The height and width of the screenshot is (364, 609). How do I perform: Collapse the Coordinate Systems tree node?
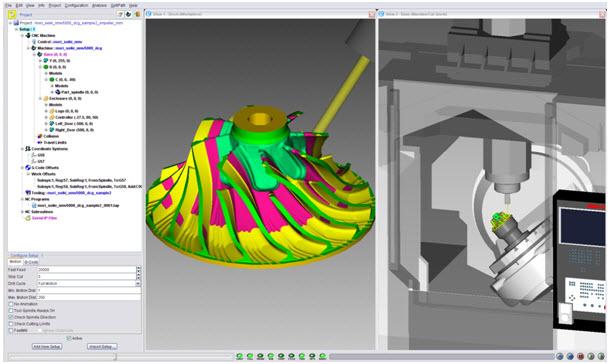click(x=22, y=149)
